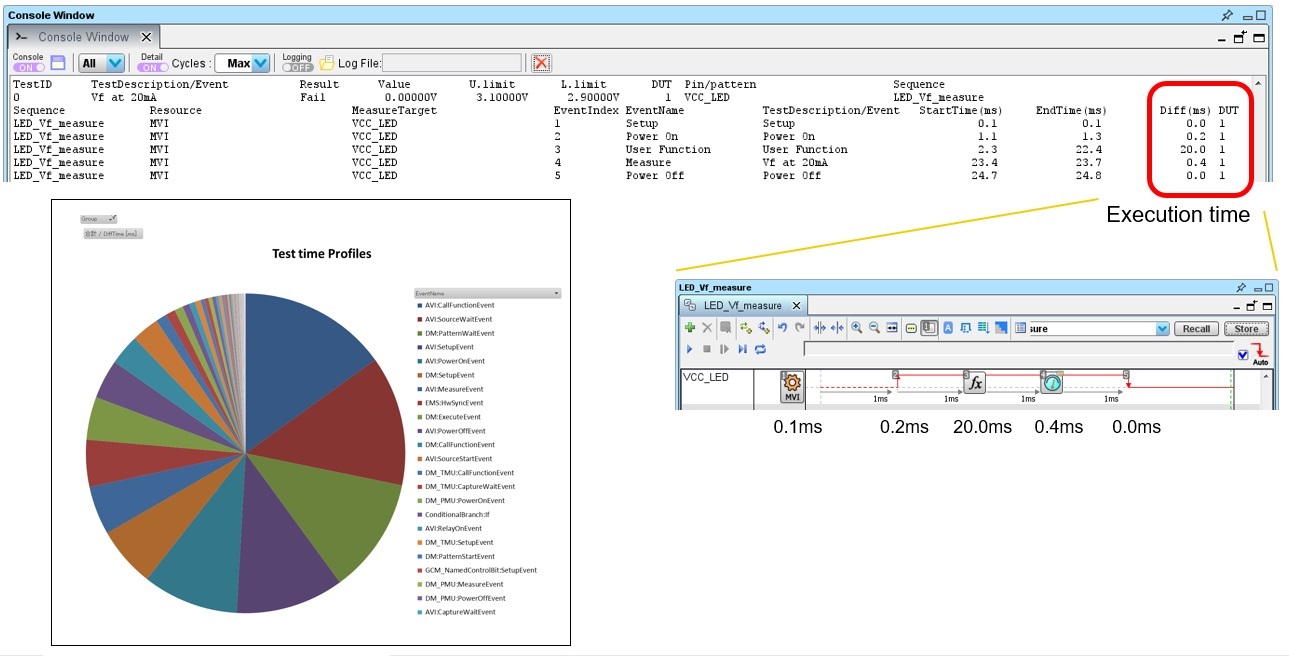
Task: Zoom in on the sequence timeline
Action: tap(857, 328)
